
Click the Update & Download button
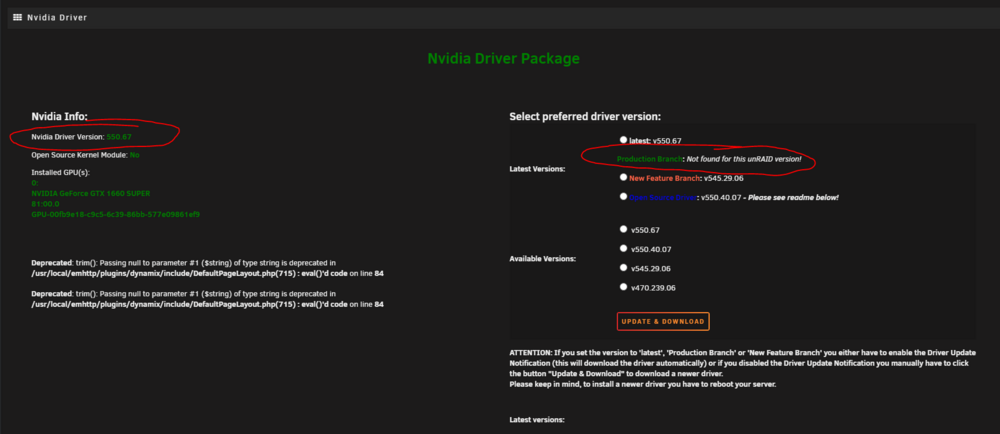[663, 321]
